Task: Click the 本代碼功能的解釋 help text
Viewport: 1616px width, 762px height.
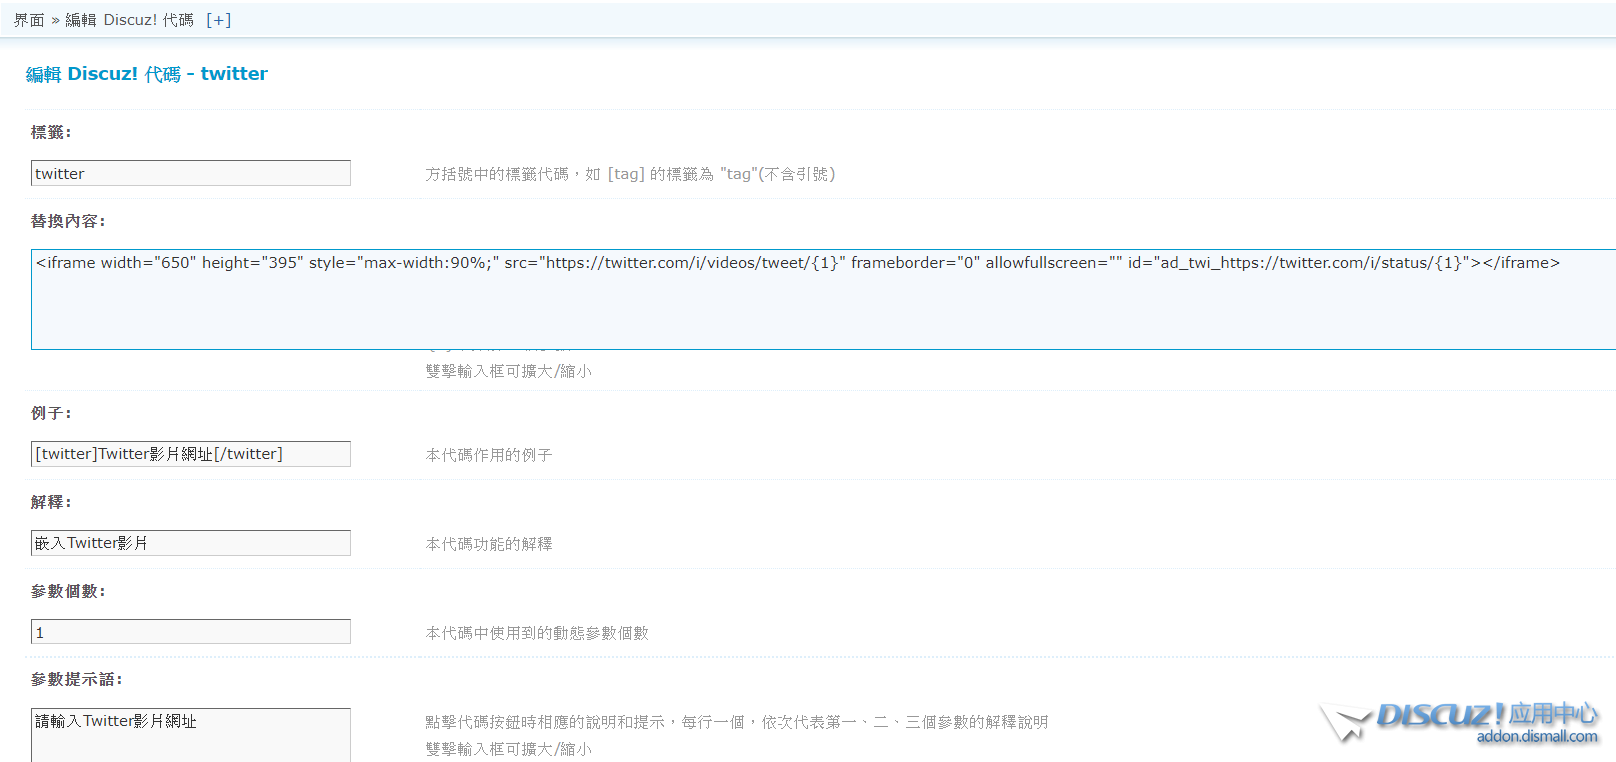Action: (x=488, y=544)
